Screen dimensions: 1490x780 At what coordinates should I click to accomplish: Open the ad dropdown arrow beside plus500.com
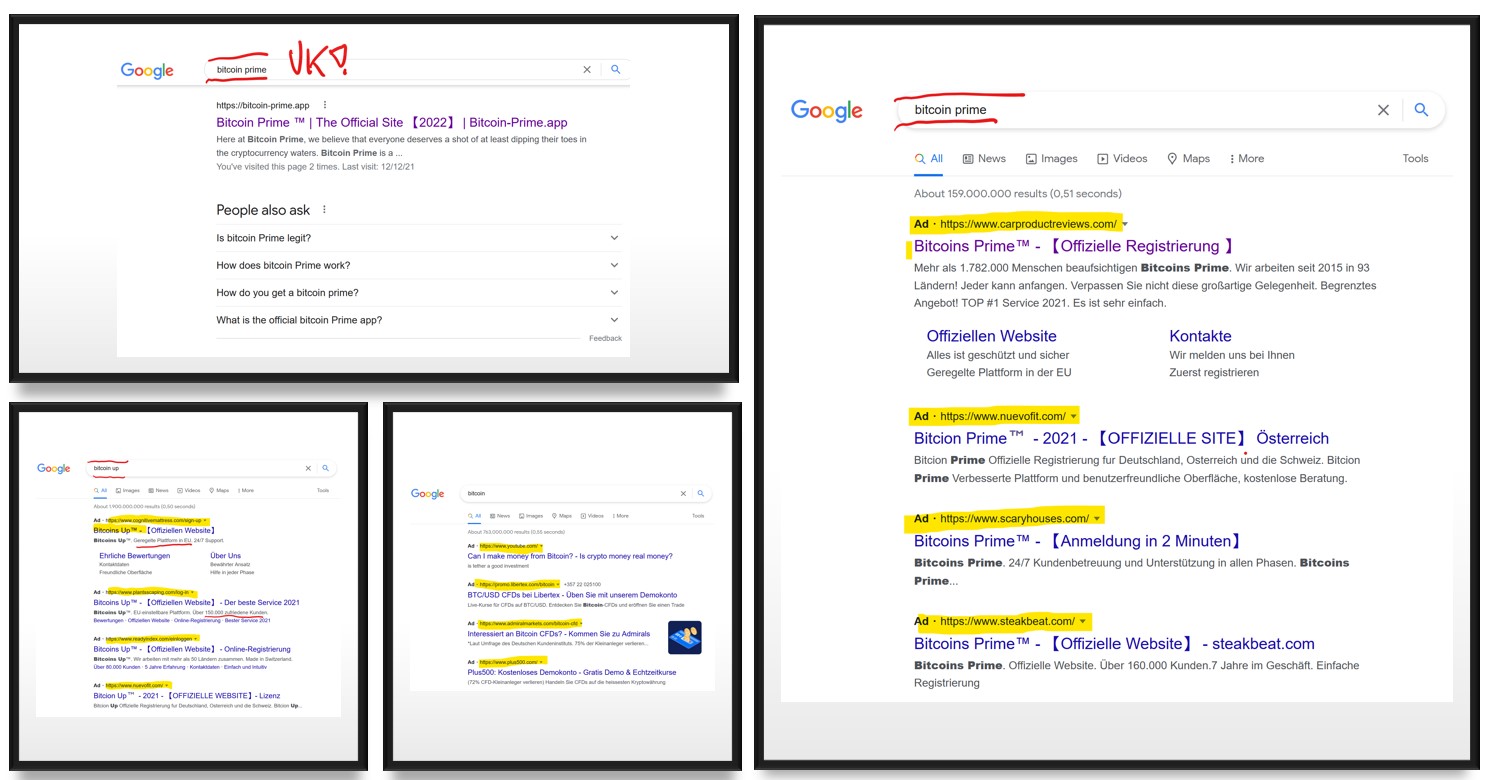(540, 662)
